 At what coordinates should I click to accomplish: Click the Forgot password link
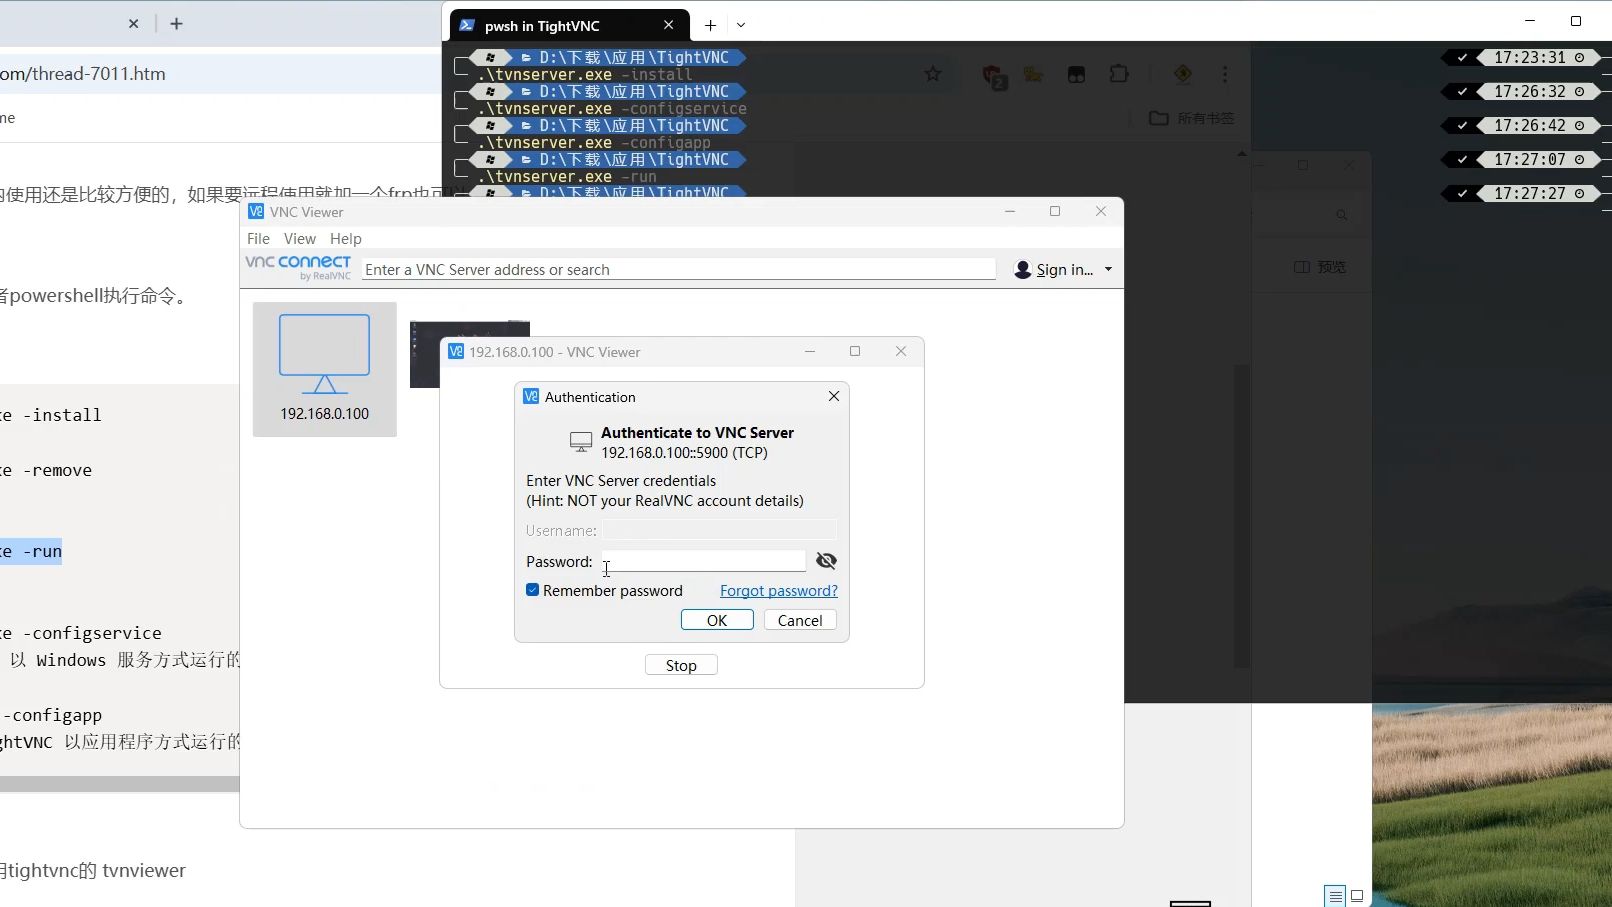click(778, 590)
